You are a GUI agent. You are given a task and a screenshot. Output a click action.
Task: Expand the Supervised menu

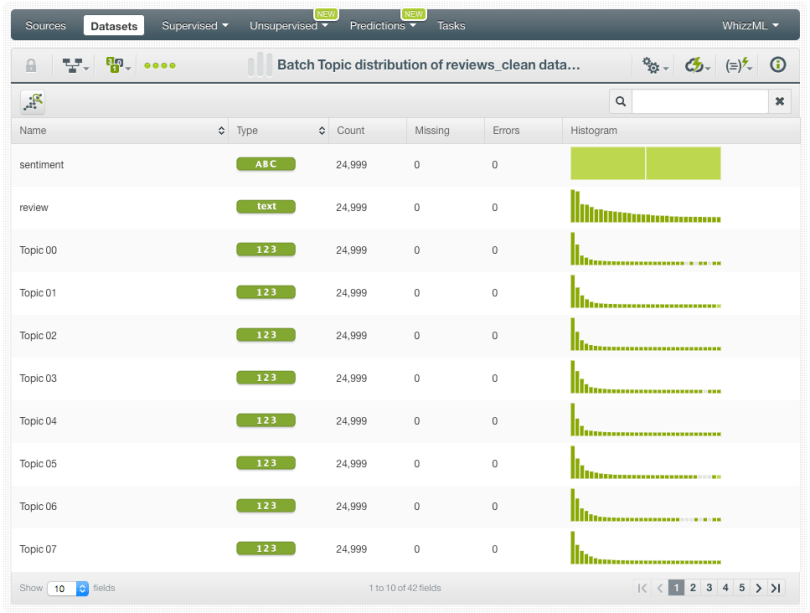pyautogui.click(x=195, y=25)
